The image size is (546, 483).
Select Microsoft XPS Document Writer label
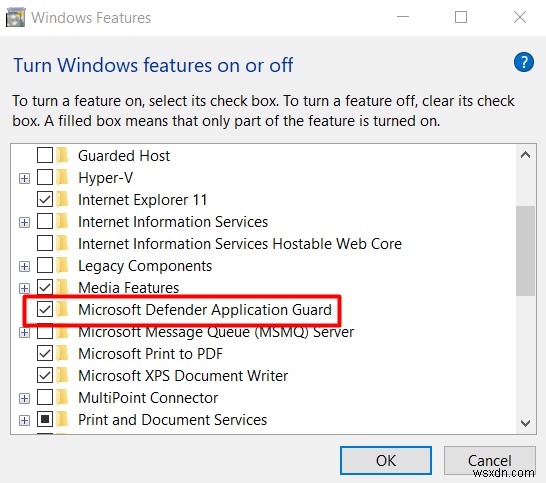pos(183,376)
